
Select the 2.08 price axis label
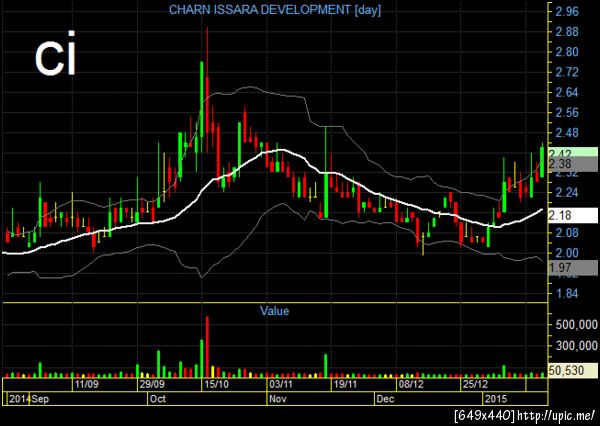click(x=567, y=233)
